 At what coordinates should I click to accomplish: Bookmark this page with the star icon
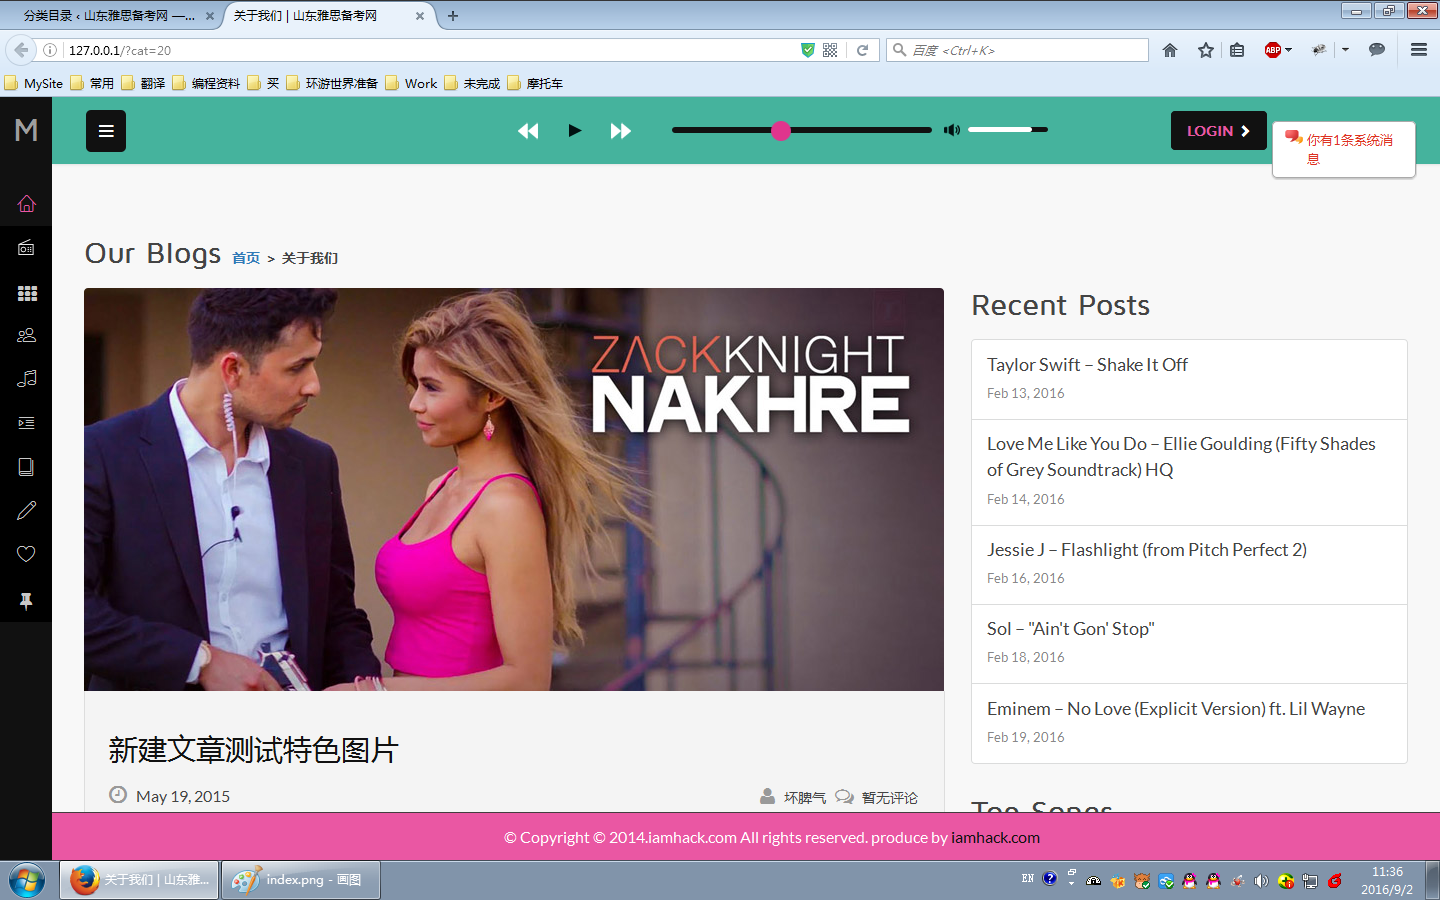1206,50
